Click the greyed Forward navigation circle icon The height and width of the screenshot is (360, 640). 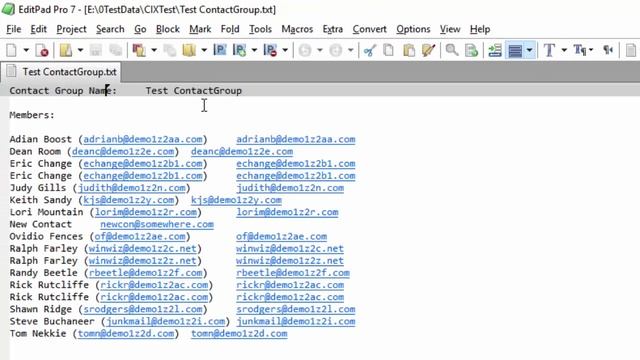(x=336, y=51)
